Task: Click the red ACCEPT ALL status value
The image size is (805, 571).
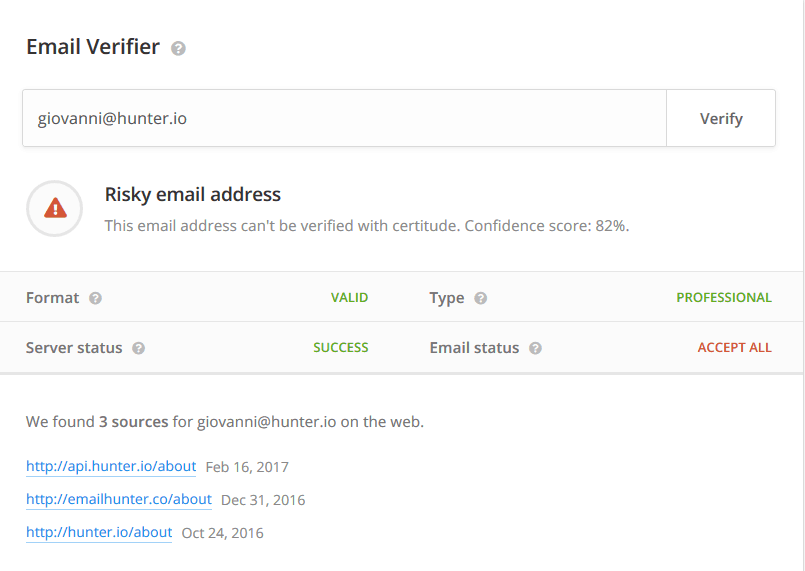Action: pyautogui.click(x=734, y=348)
